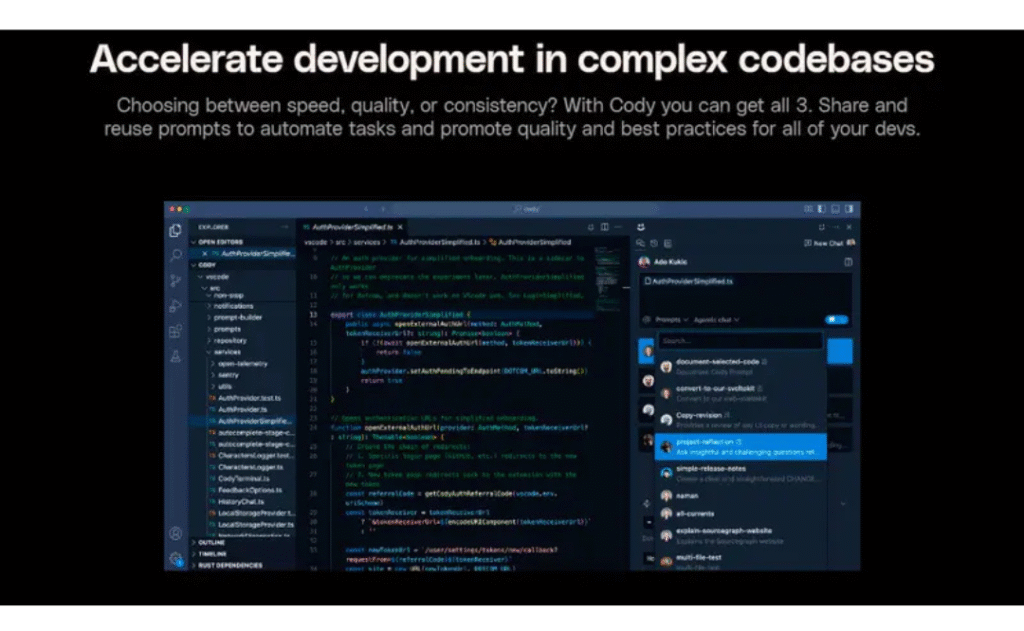Open the Run and Debug view

[175, 306]
